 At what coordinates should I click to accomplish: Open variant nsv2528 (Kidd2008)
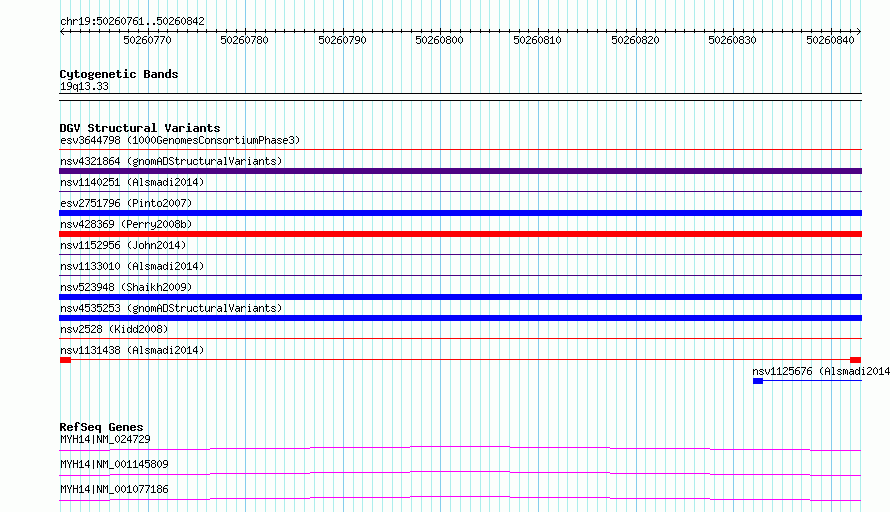[x=114, y=329]
